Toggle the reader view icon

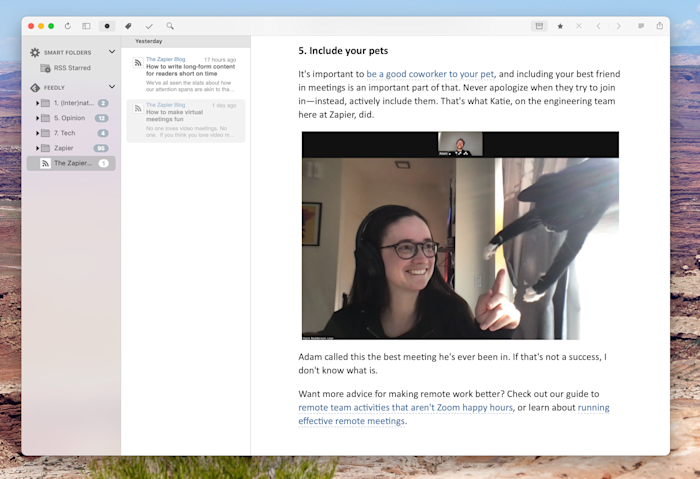539,26
